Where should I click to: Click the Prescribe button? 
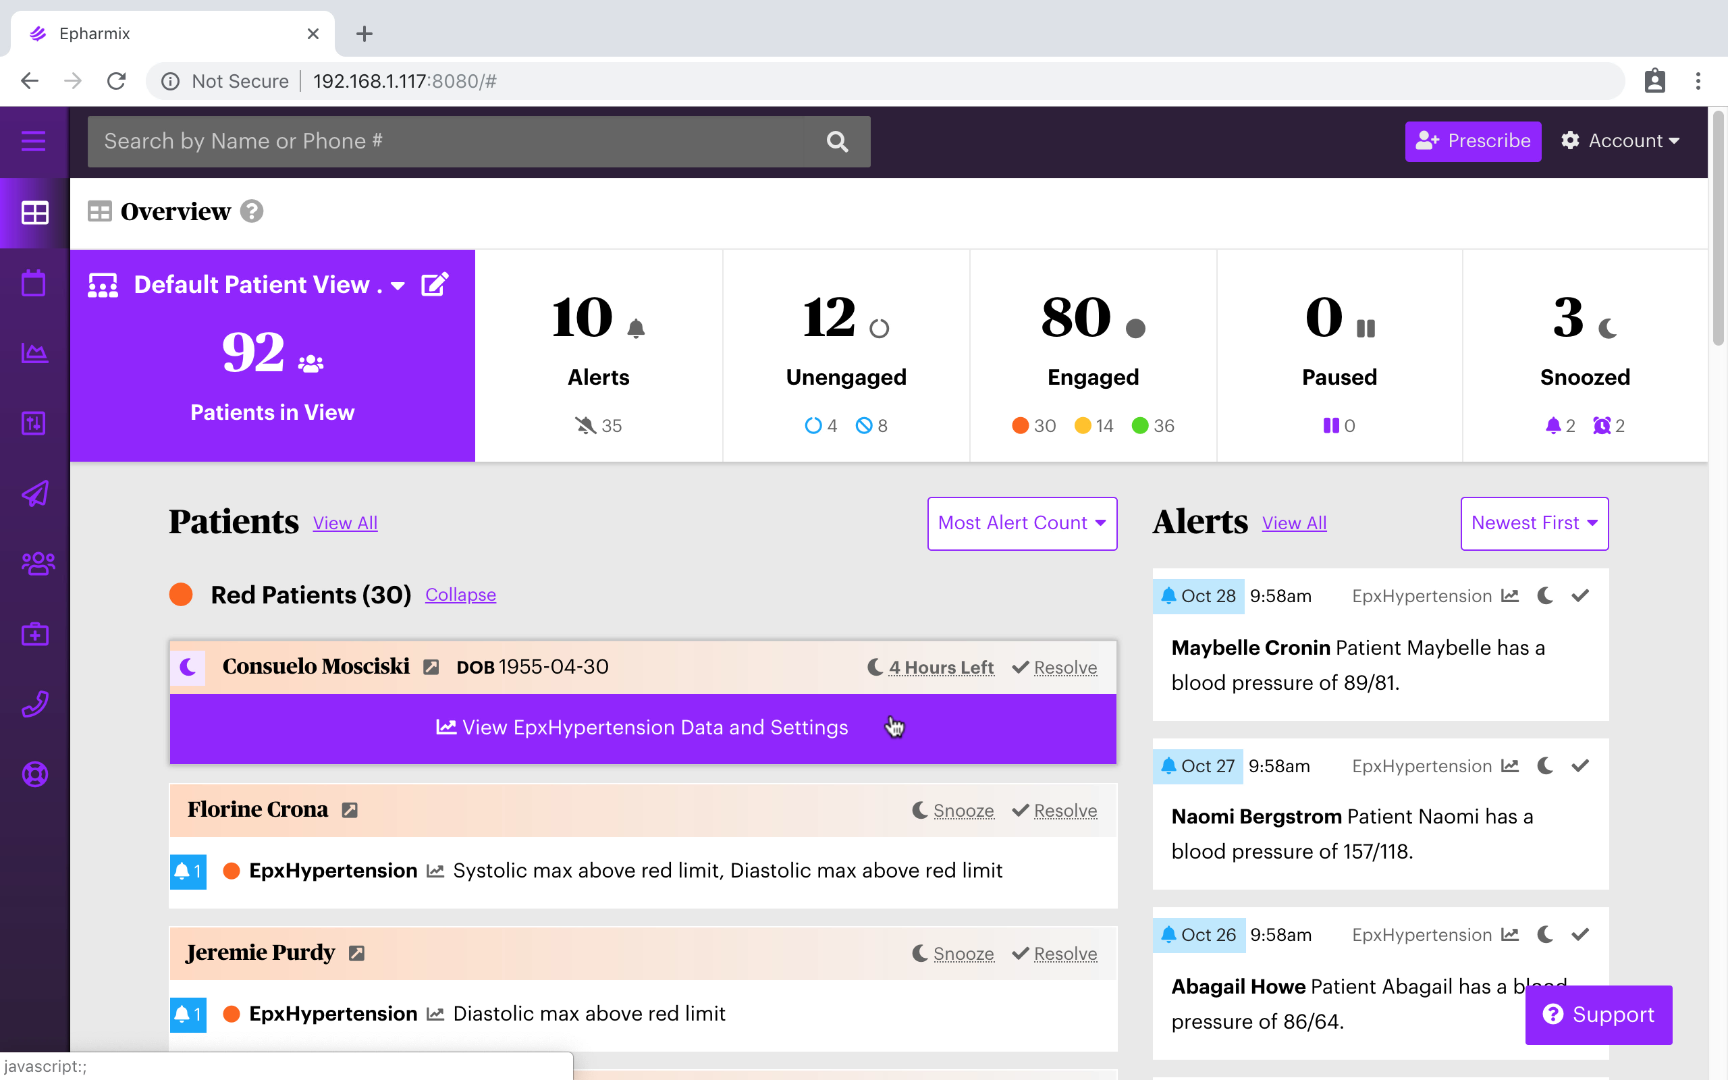click(1473, 141)
